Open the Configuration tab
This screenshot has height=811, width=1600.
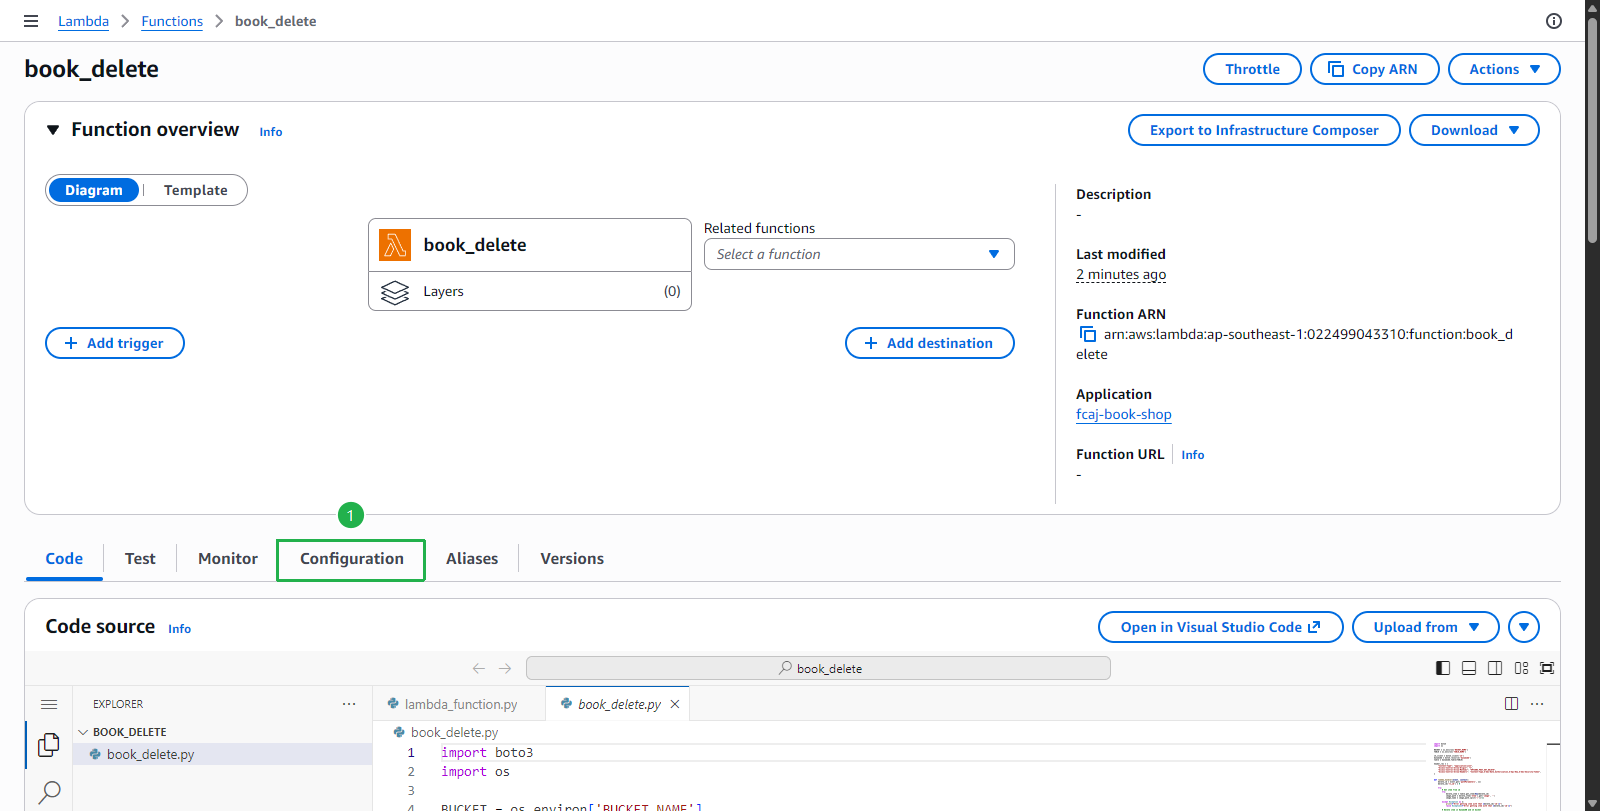pos(351,559)
